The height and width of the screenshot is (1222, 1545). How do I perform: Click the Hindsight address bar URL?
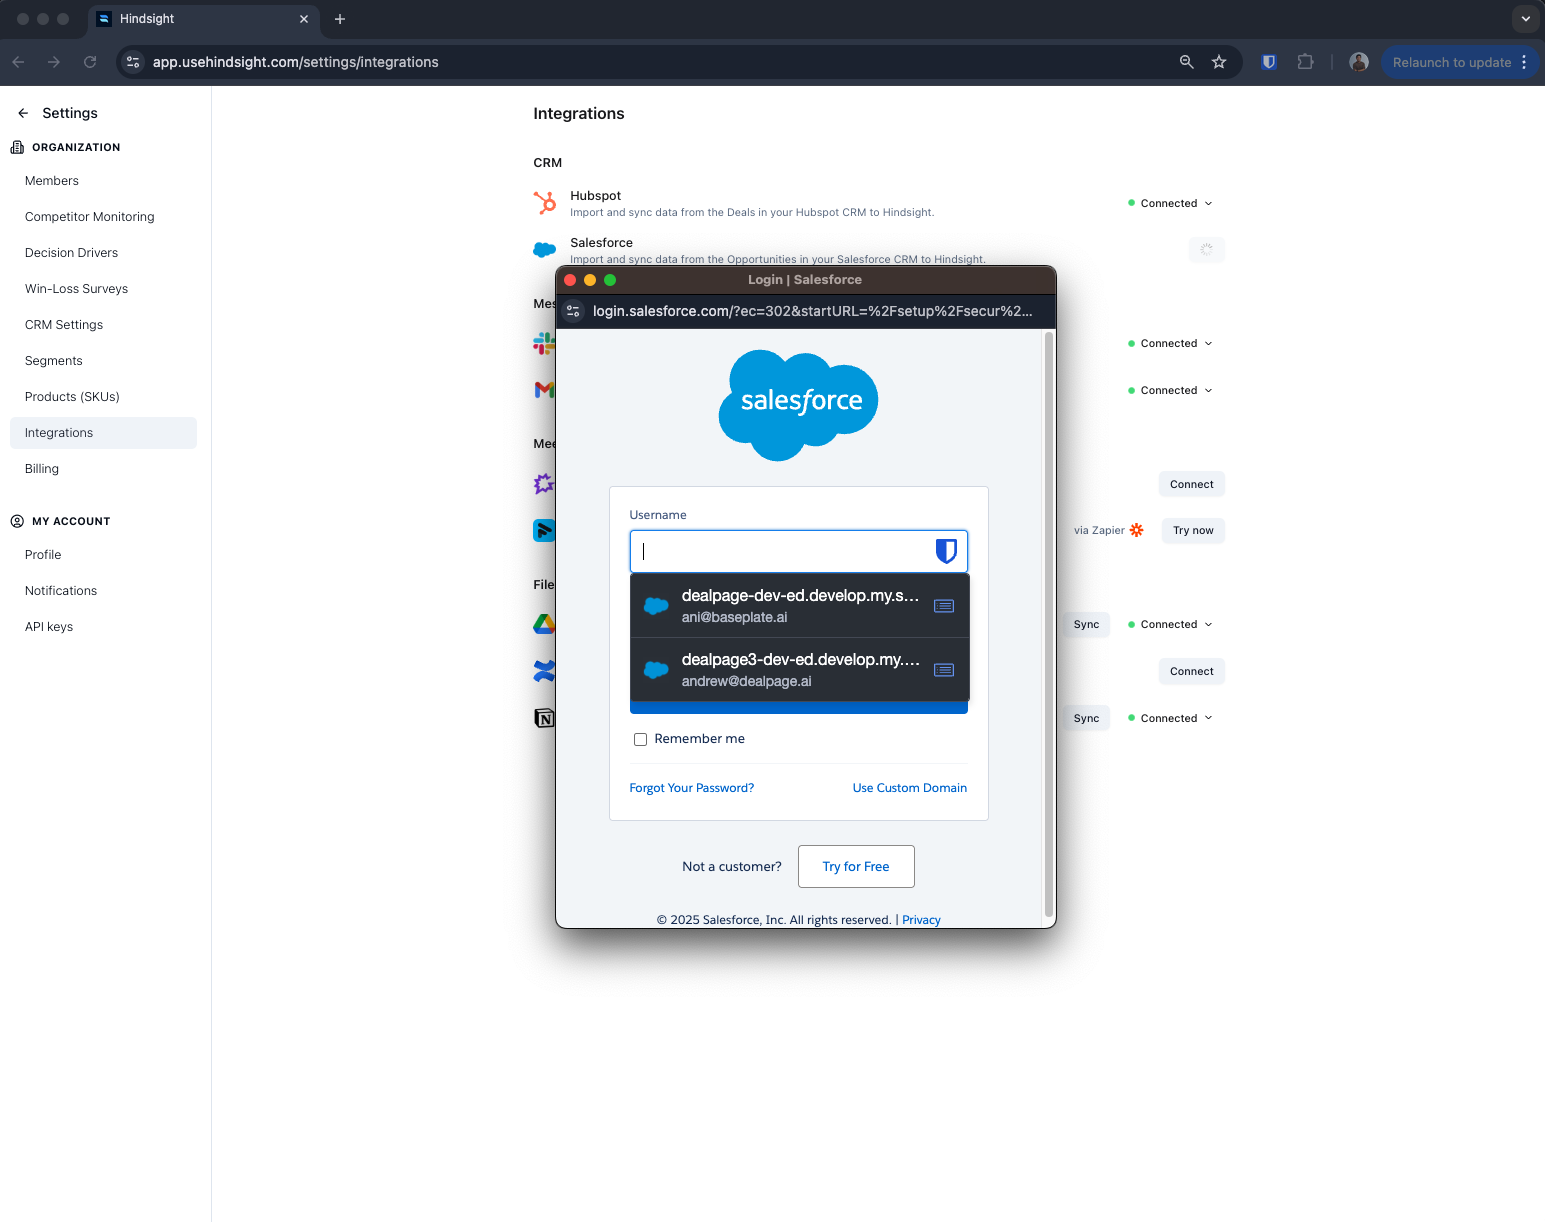pyautogui.click(x=296, y=62)
